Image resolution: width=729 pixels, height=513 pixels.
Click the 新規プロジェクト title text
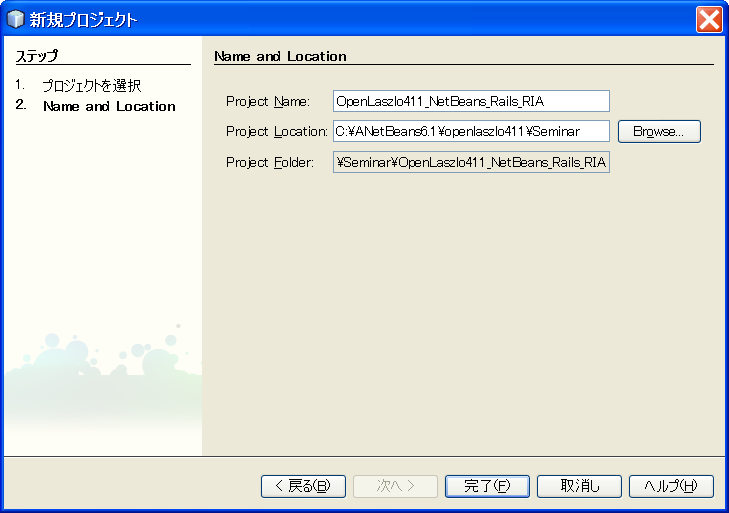click(84, 20)
